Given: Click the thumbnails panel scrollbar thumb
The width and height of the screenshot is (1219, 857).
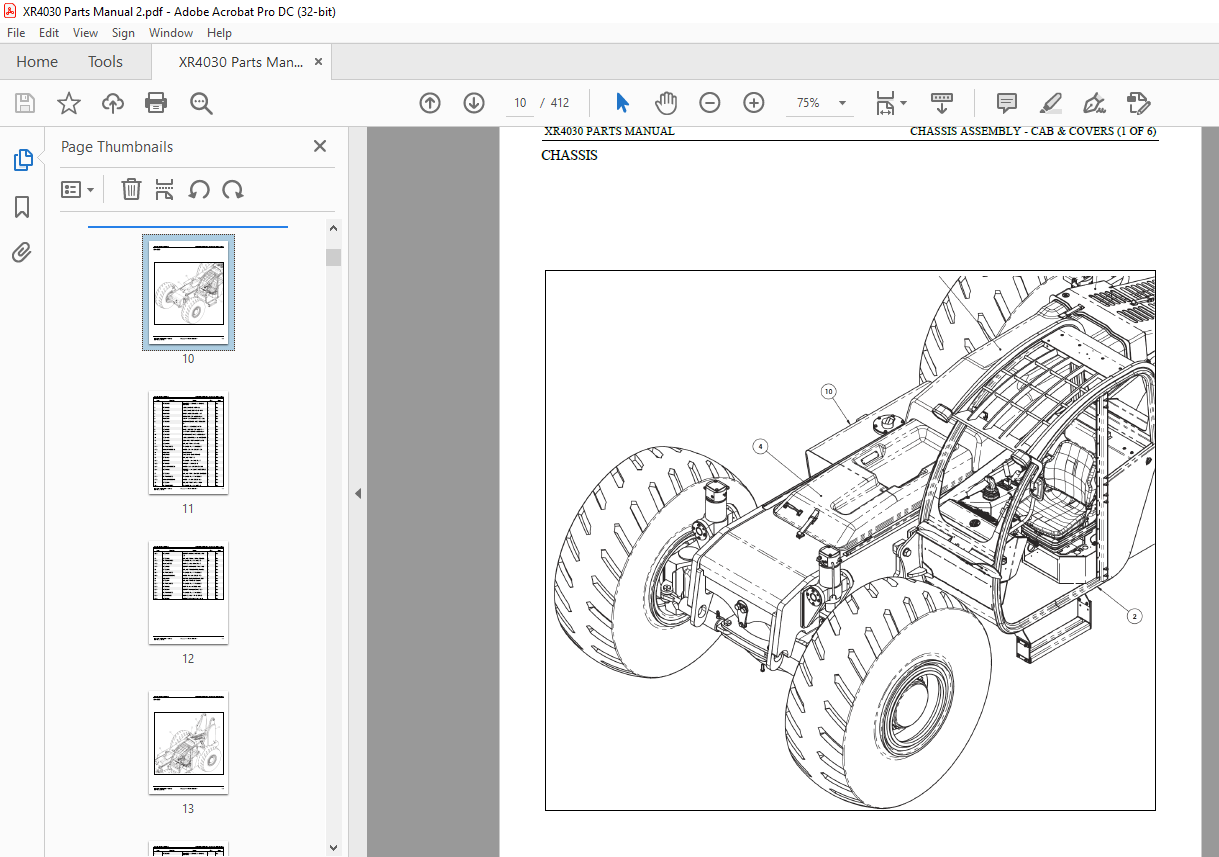Looking at the screenshot, I should [334, 257].
